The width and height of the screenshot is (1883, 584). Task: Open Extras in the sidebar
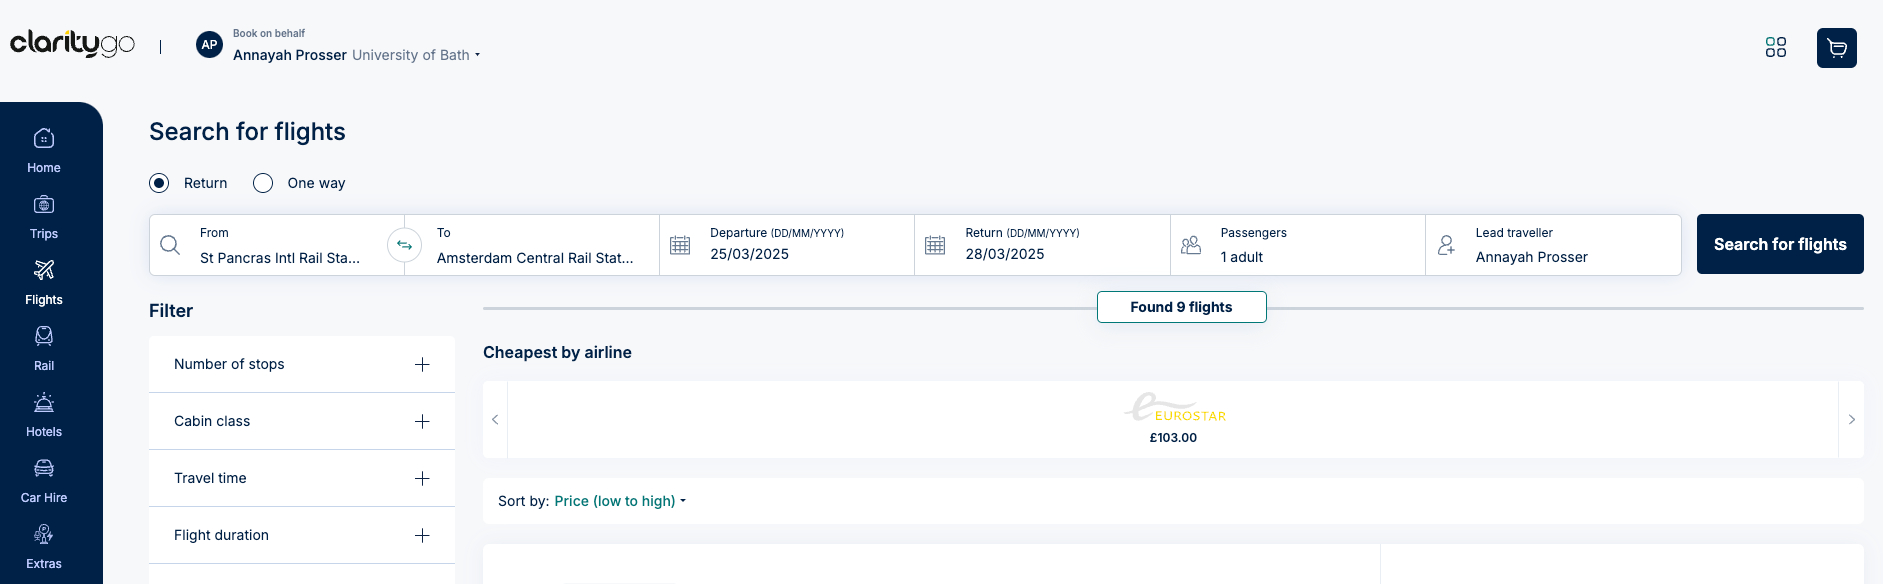point(44,546)
